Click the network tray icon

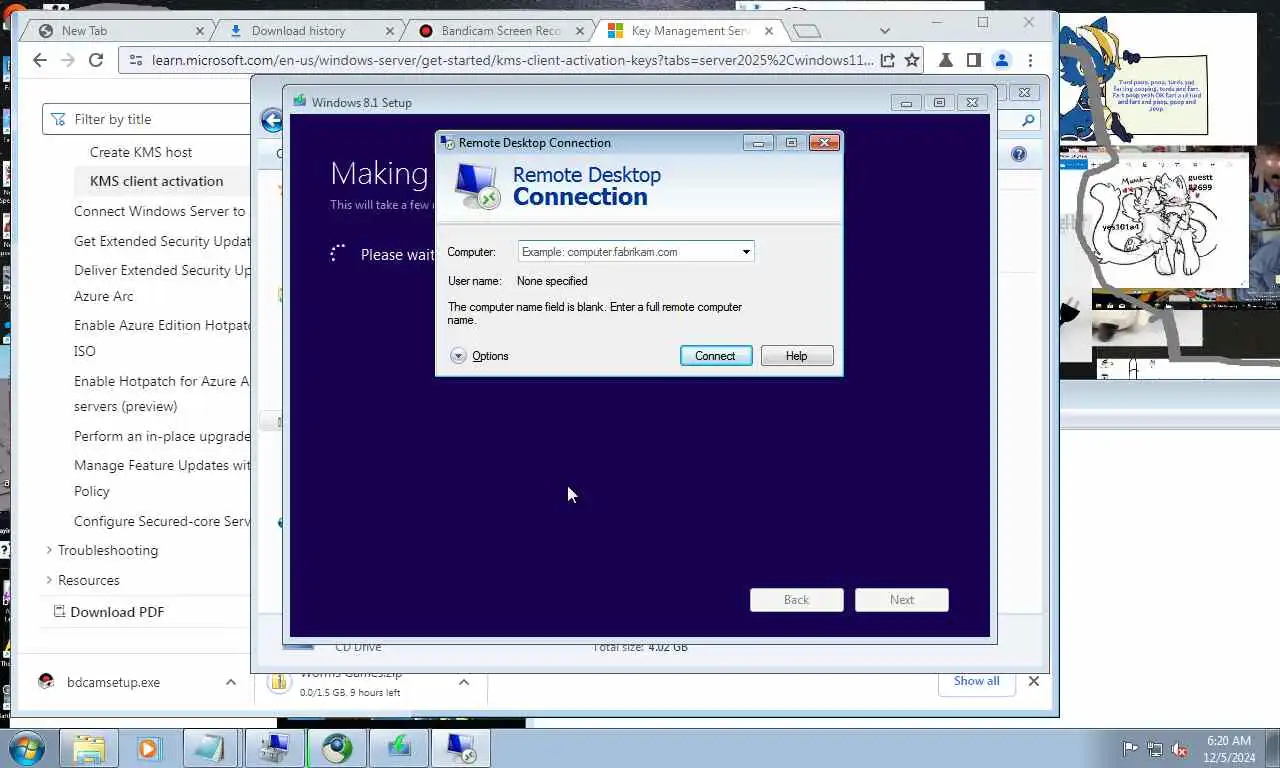(x=1155, y=749)
